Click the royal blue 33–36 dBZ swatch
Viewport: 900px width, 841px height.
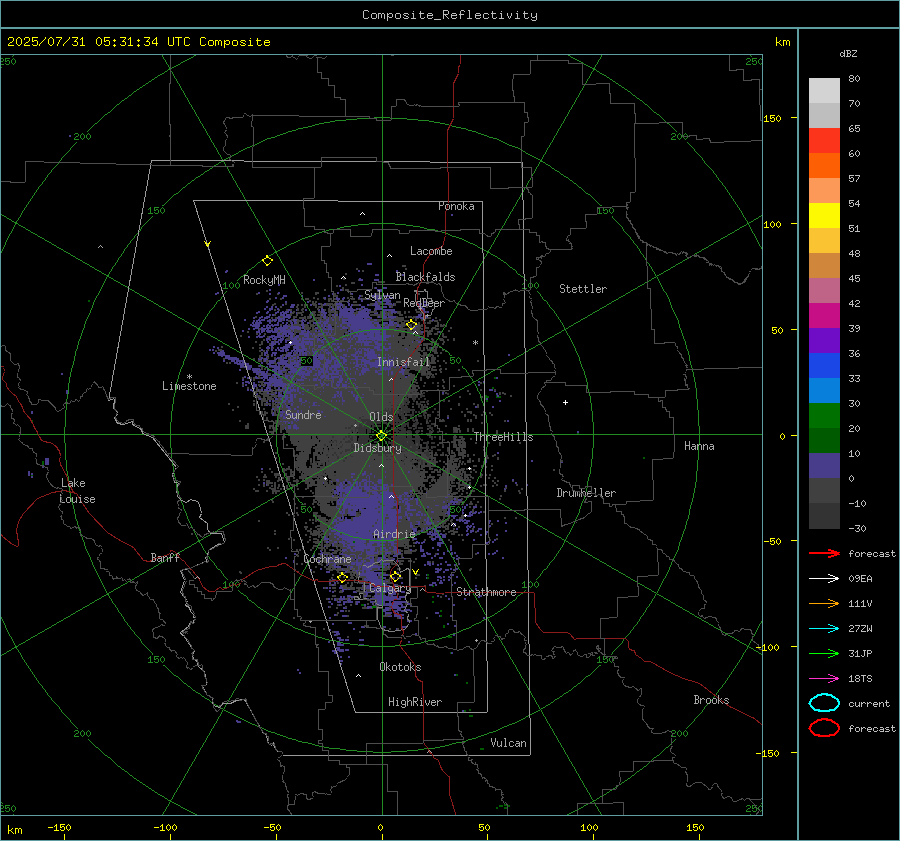(824, 366)
